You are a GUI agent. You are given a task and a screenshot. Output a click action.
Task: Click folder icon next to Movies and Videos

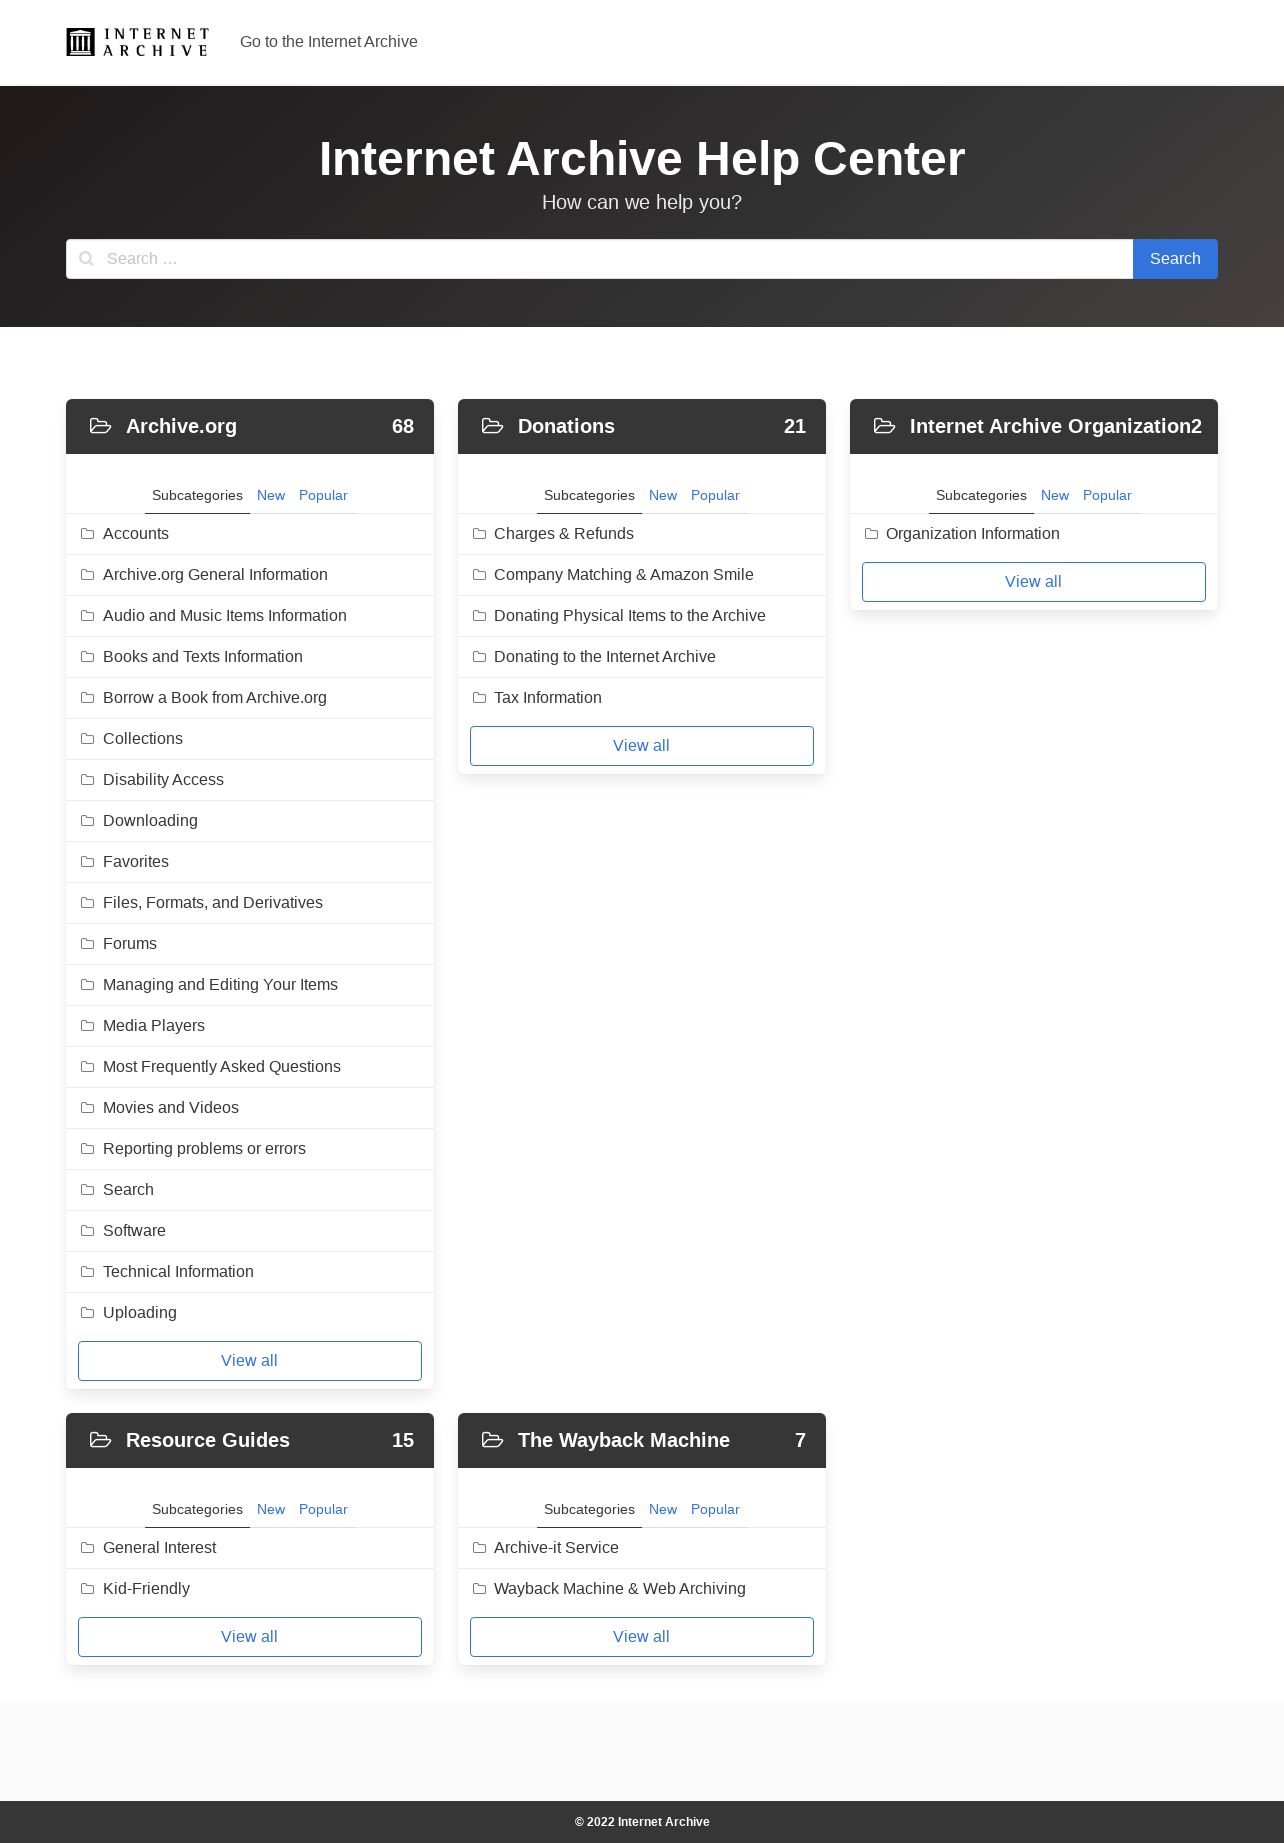click(87, 1108)
